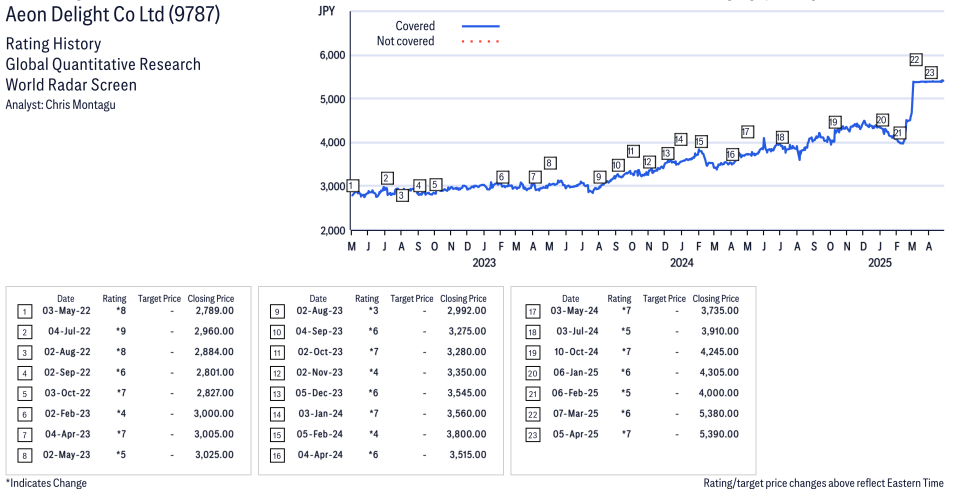Click the 'Covered' legend label
This screenshot has height=489, width=955.
[415, 26]
